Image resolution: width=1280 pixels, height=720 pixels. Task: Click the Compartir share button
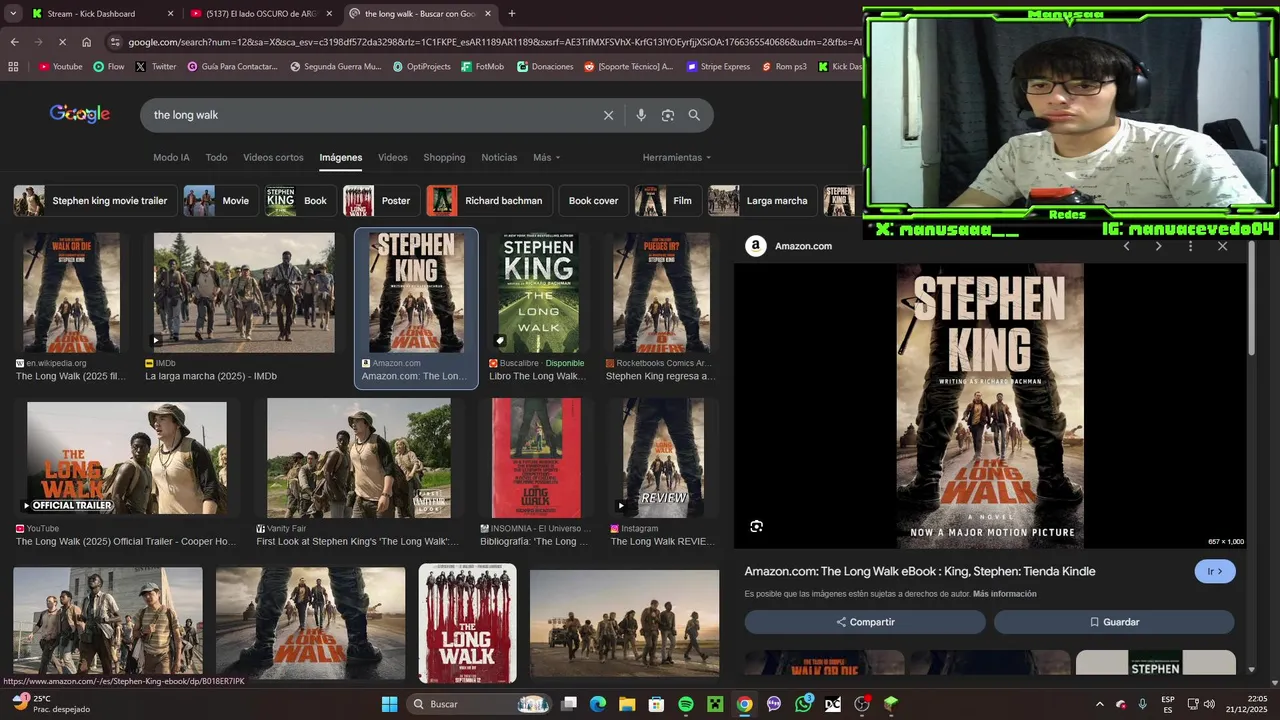coord(865,622)
